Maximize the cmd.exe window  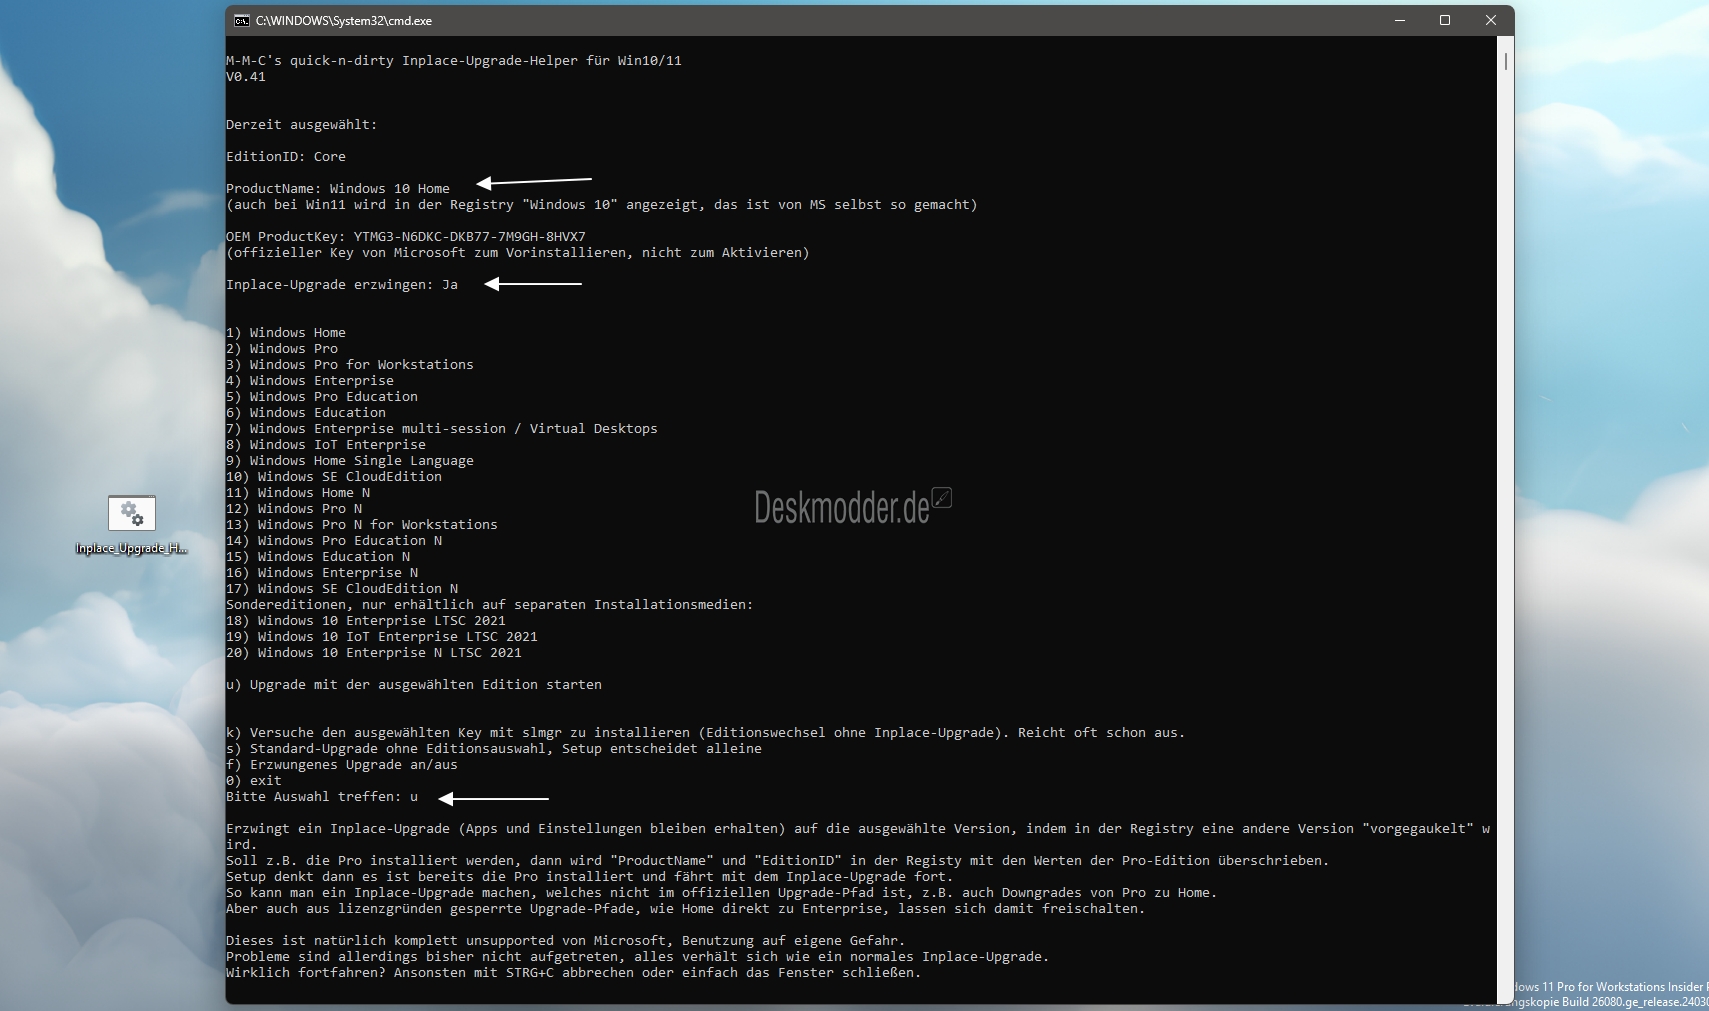pos(1445,21)
